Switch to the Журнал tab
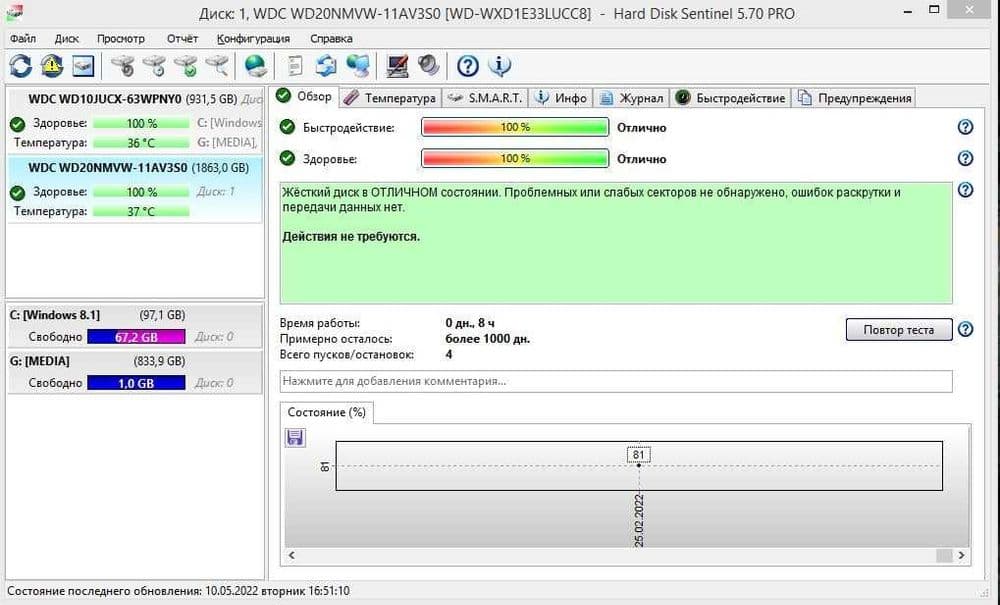The width and height of the screenshot is (1000, 605). pos(631,98)
